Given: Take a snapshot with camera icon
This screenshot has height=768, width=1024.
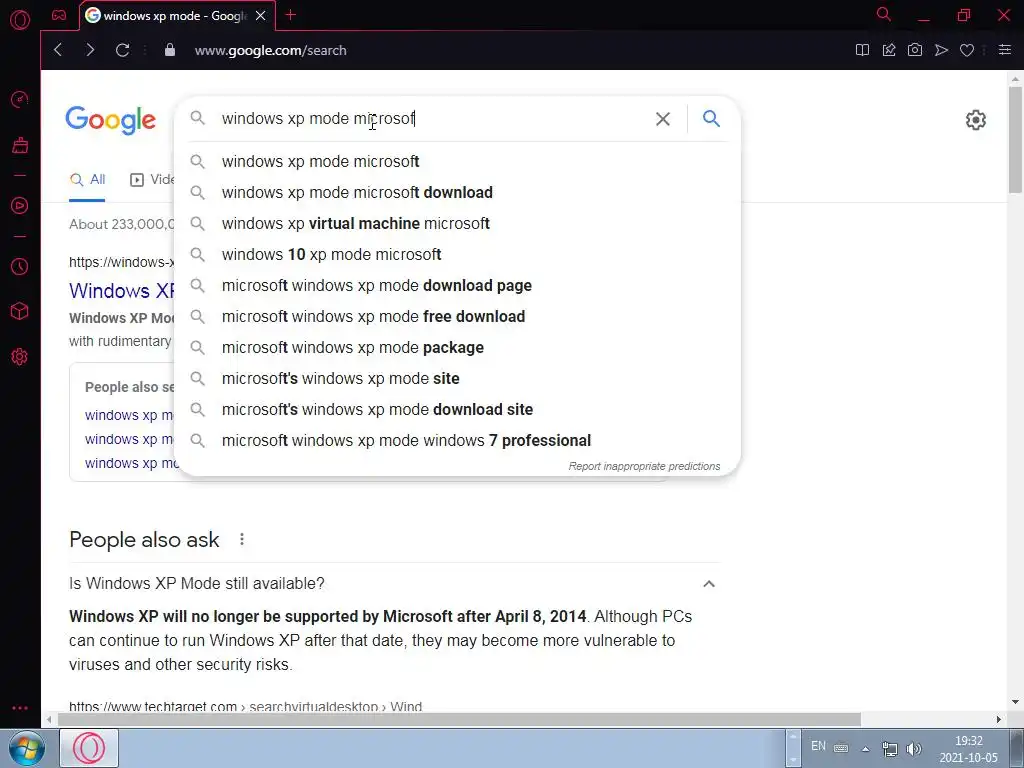Looking at the screenshot, I should 915,50.
